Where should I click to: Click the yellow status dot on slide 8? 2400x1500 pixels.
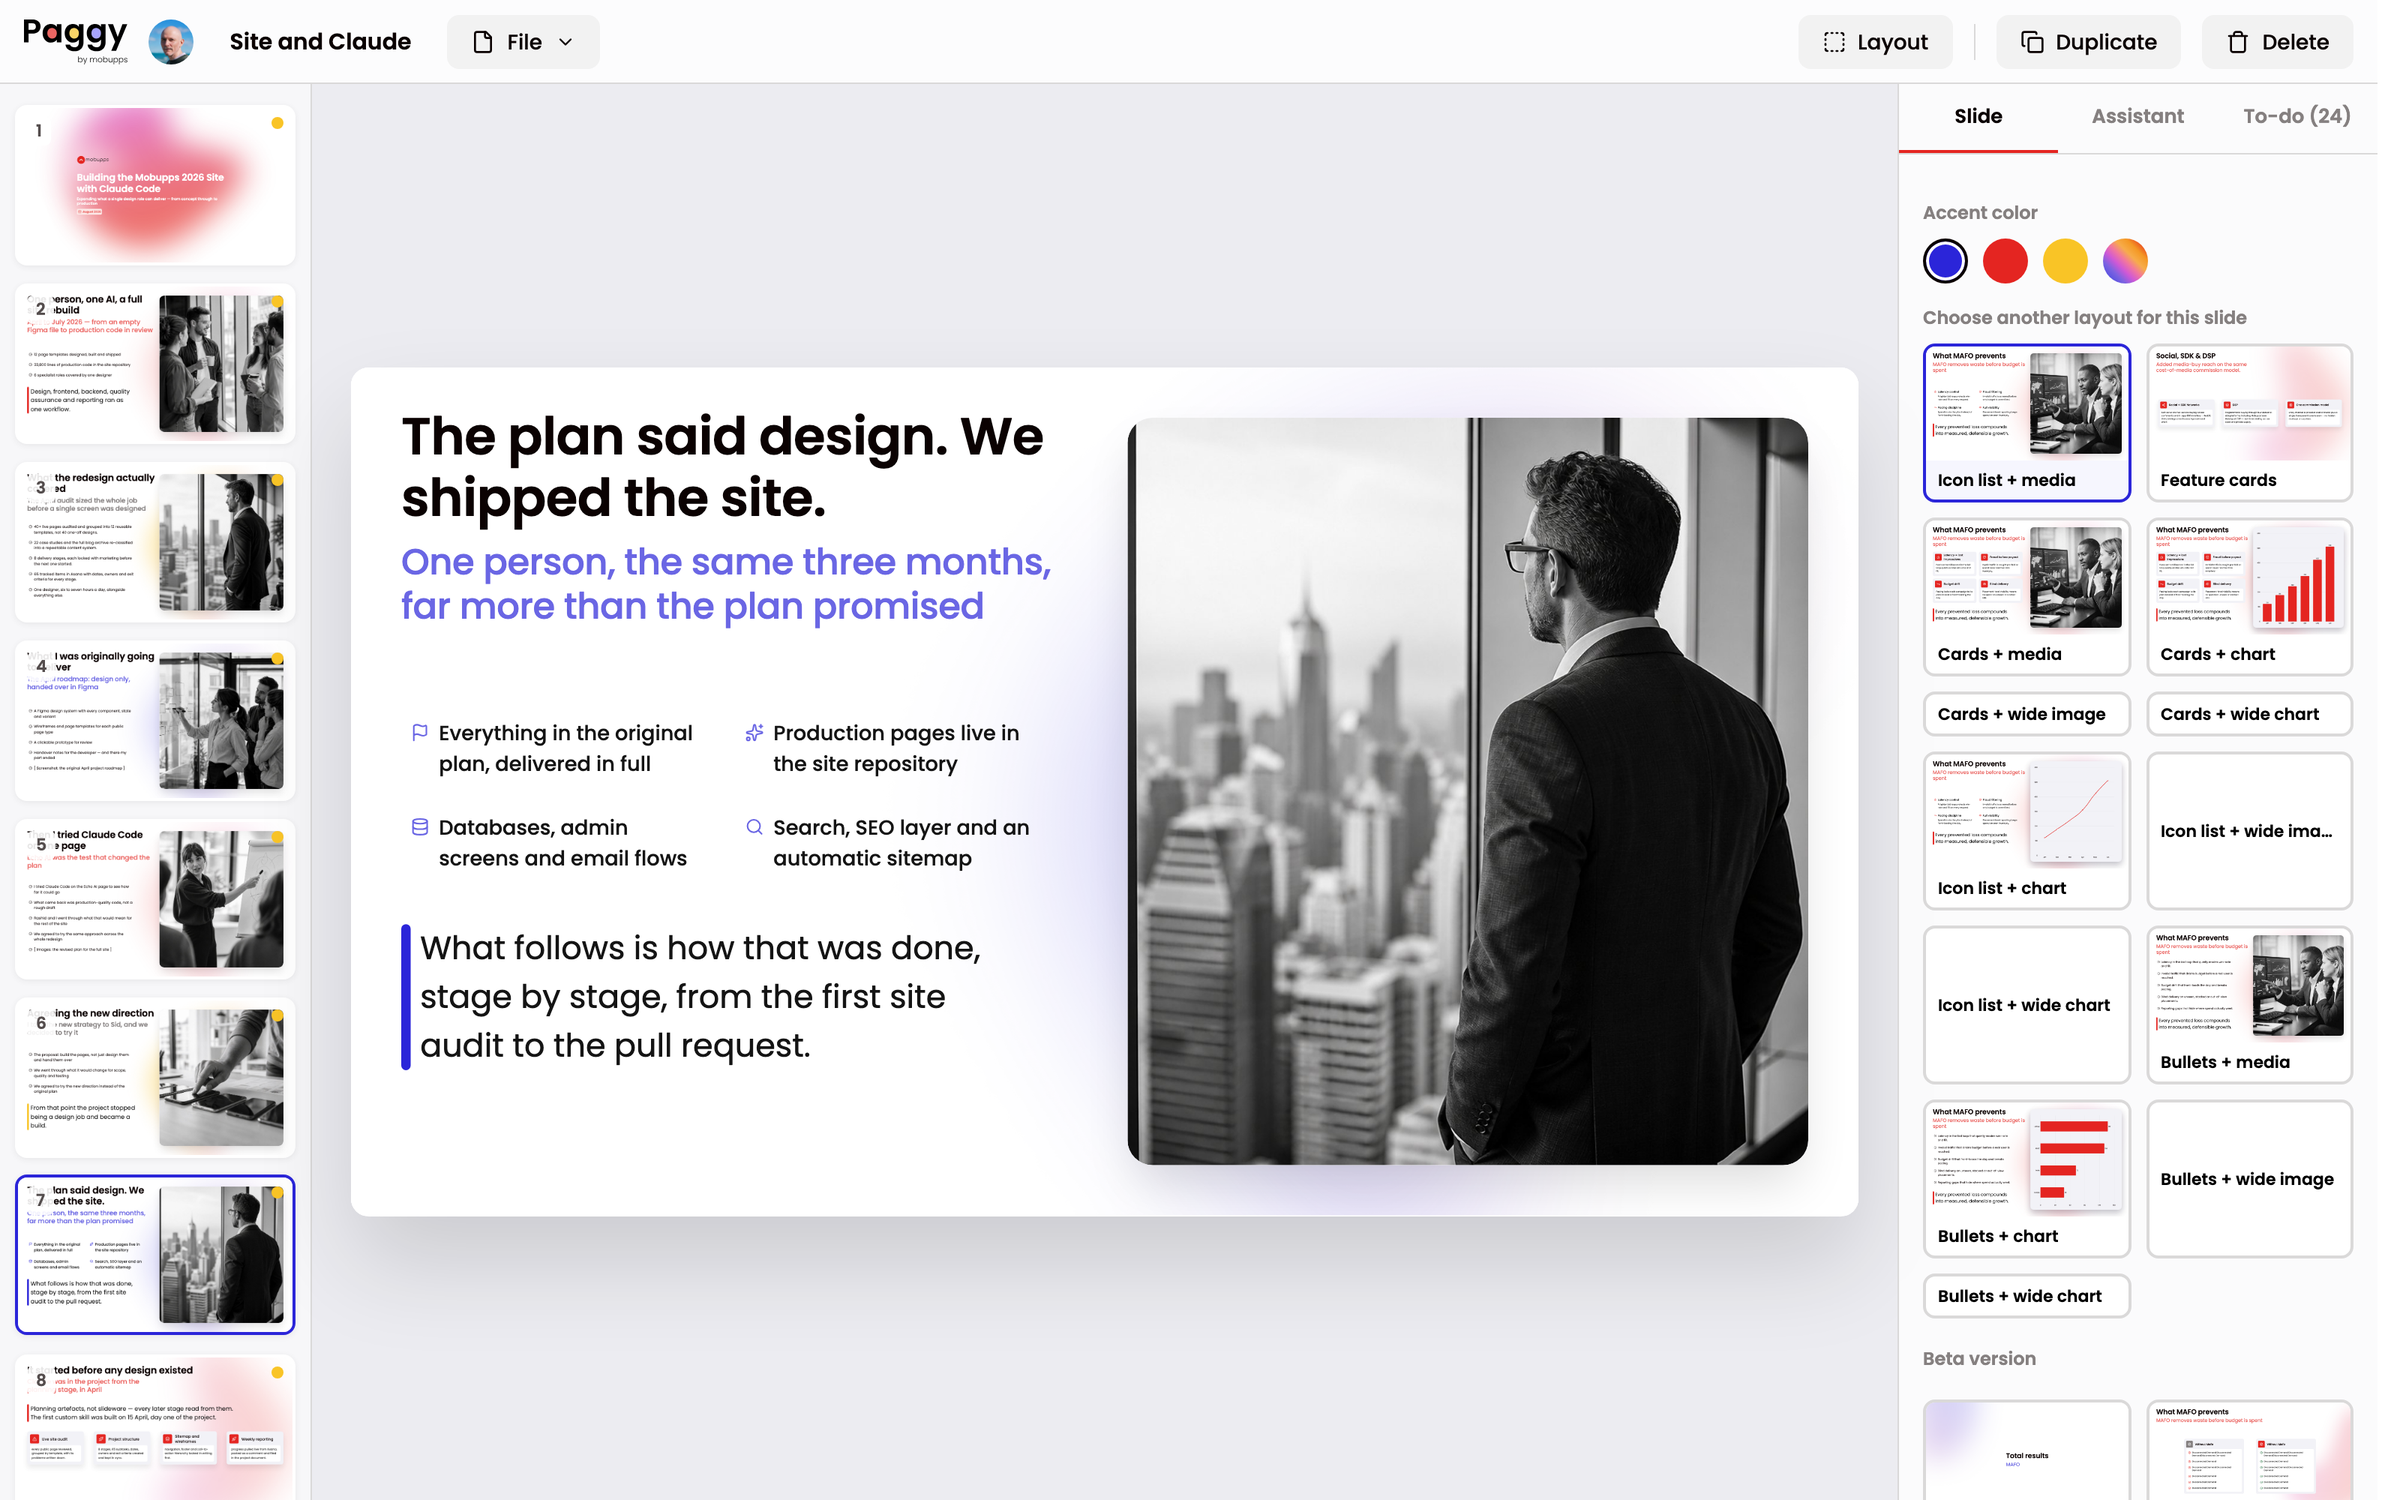point(277,1372)
